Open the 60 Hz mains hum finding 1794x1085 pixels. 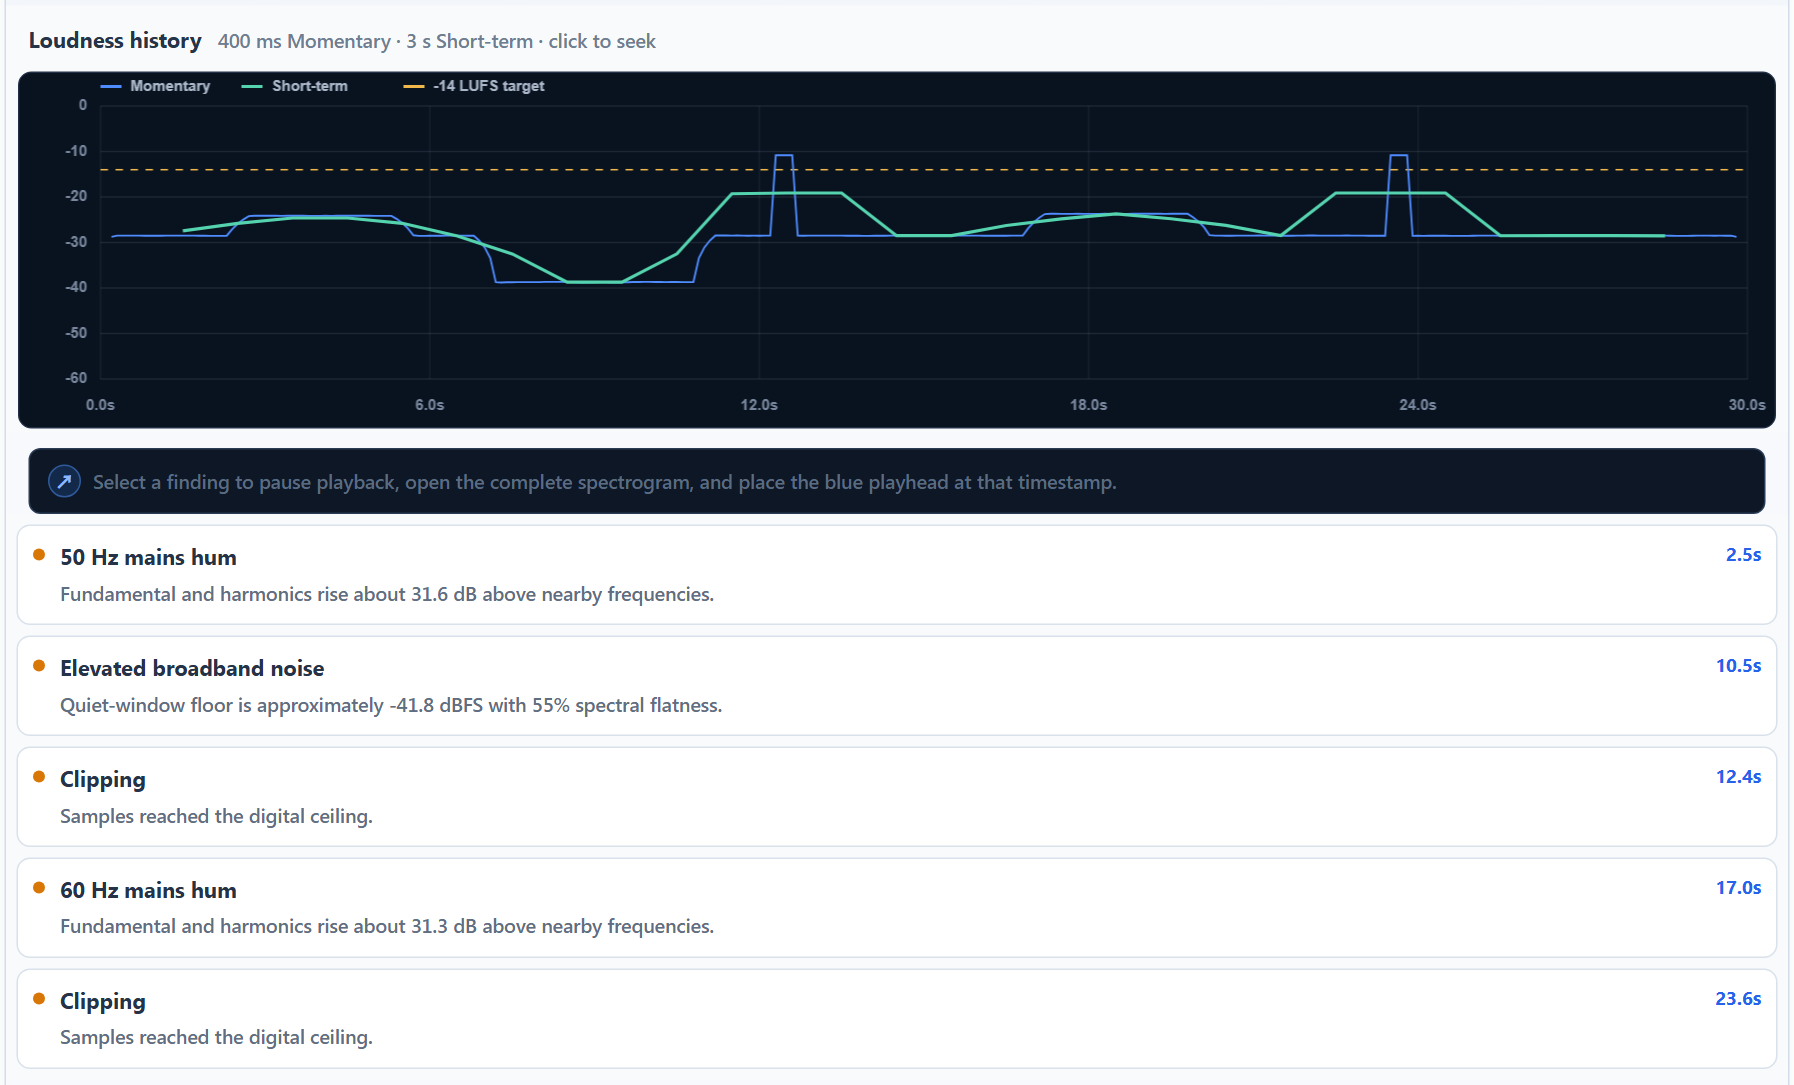coord(897,908)
